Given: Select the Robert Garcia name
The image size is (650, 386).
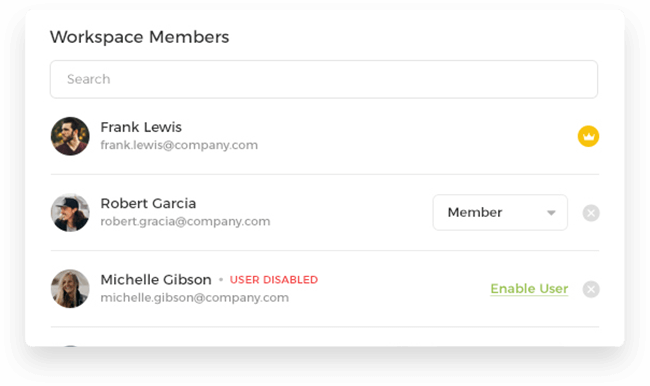Looking at the screenshot, I should [148, 204].
